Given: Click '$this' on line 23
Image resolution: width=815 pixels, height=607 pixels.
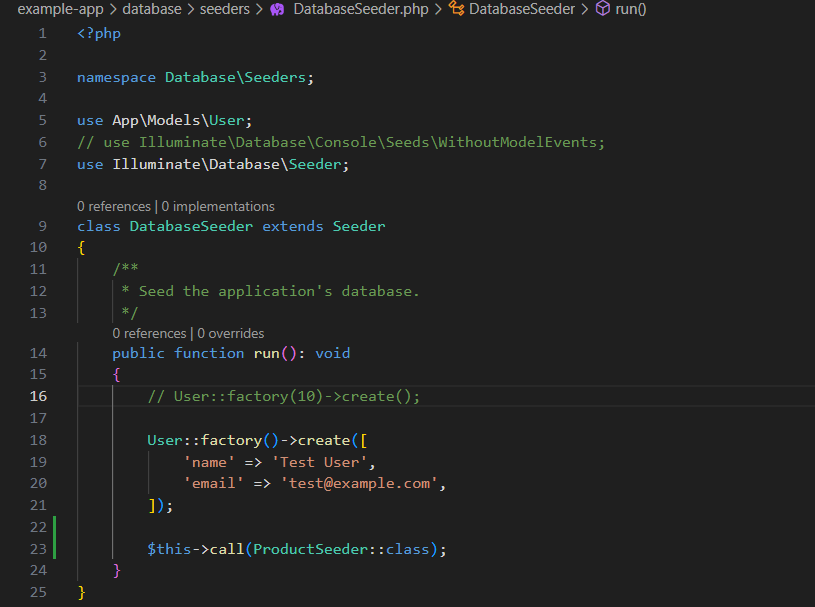Looking at the screenshot, I should (169, 549).
